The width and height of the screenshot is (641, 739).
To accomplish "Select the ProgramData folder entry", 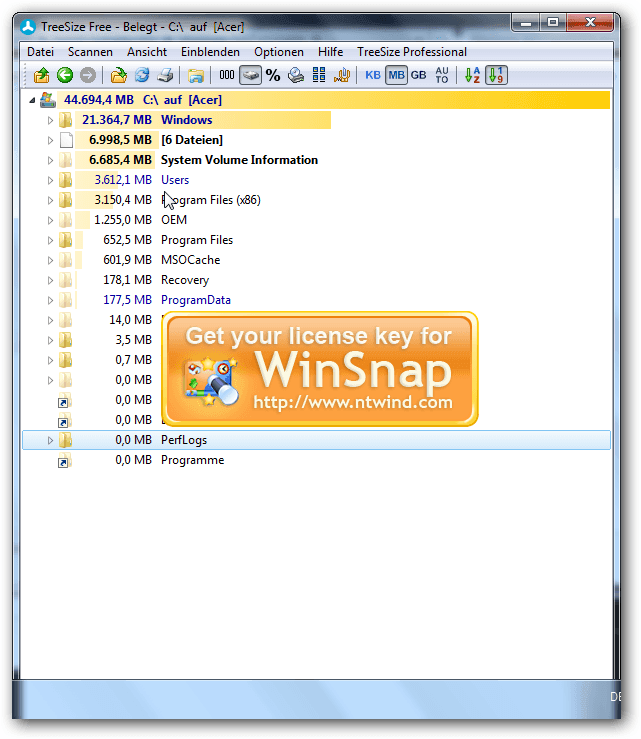I will (x=196, y=300).
